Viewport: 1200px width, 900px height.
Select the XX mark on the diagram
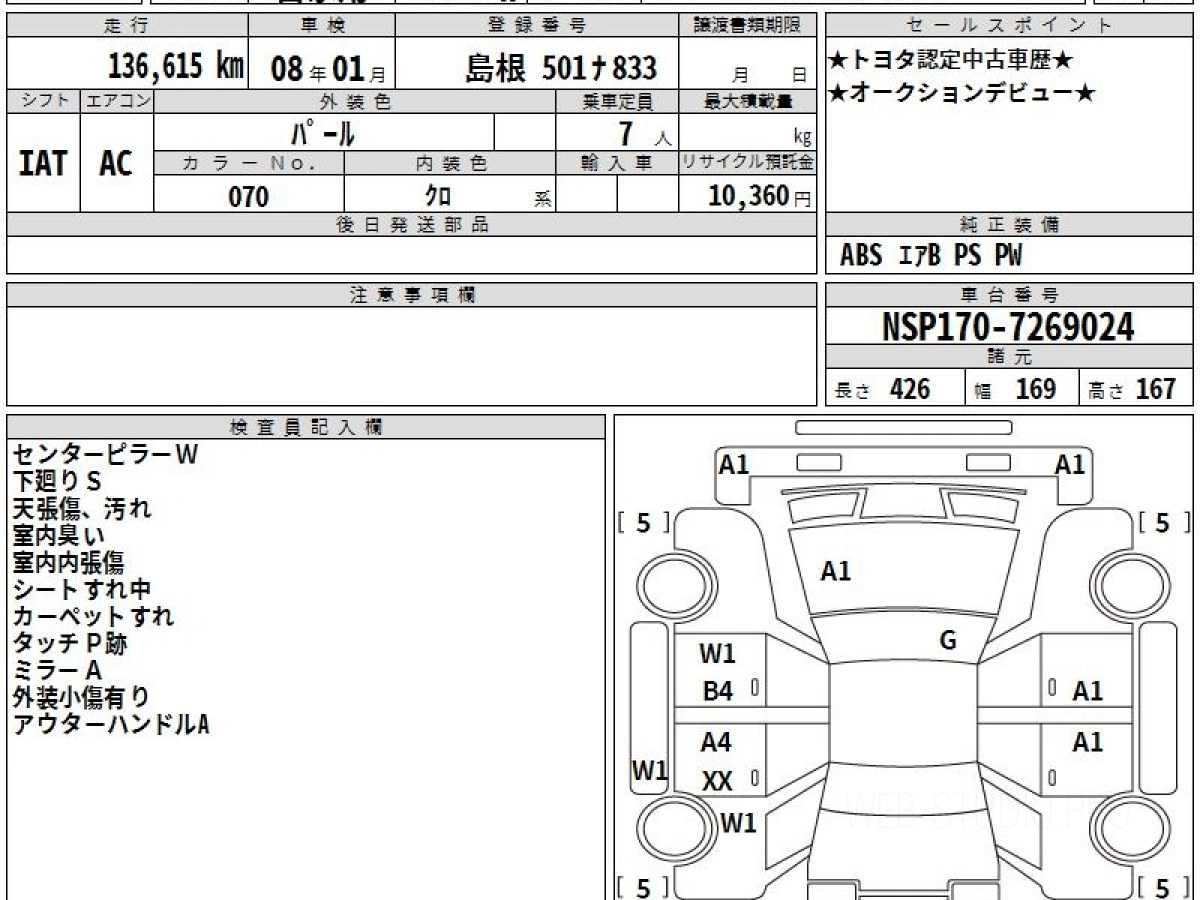(717, 781)
